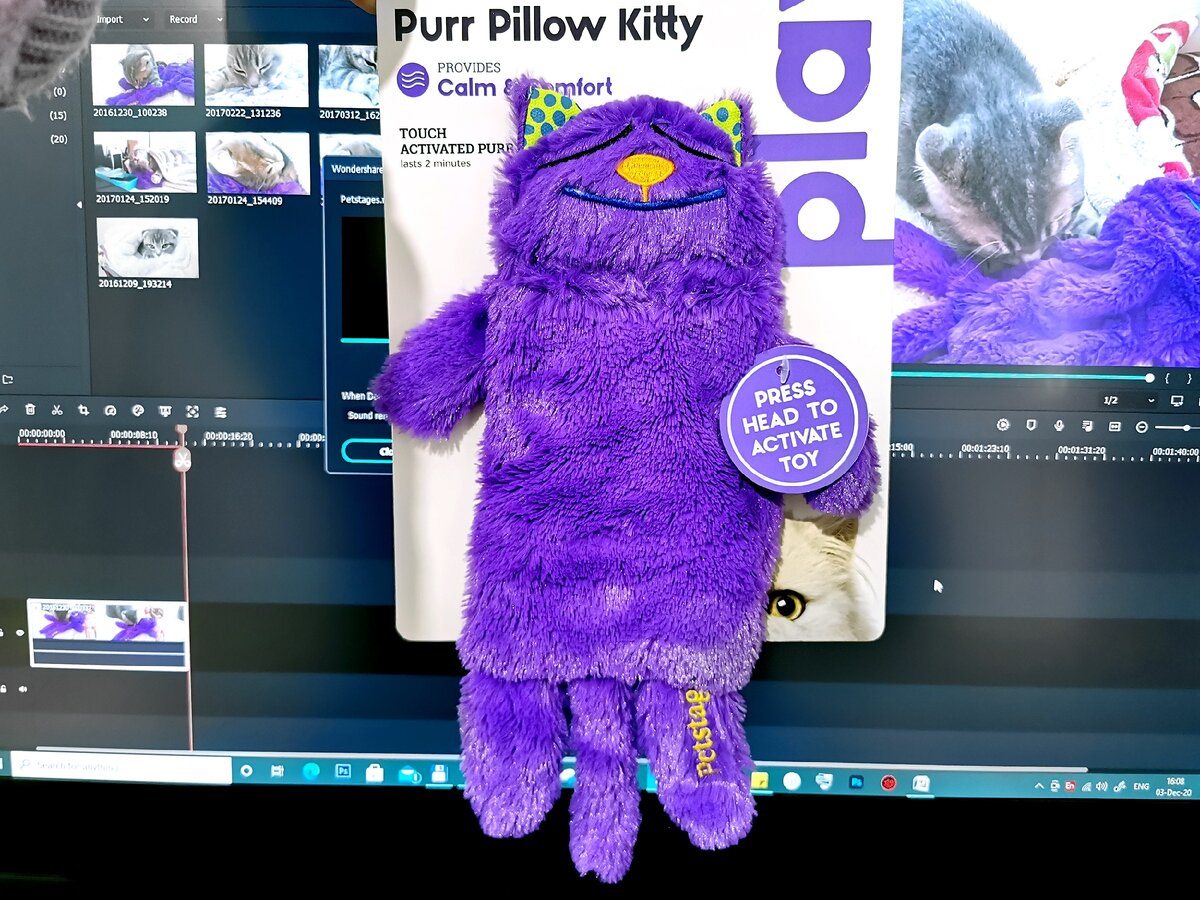Open the Speed control in timeline toolbar
1200x900 pixels.
(111, 410)
